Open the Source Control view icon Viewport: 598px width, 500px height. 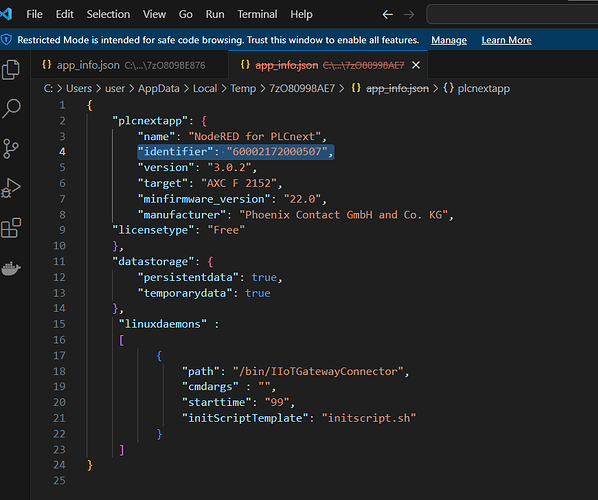tap(11, 148)
